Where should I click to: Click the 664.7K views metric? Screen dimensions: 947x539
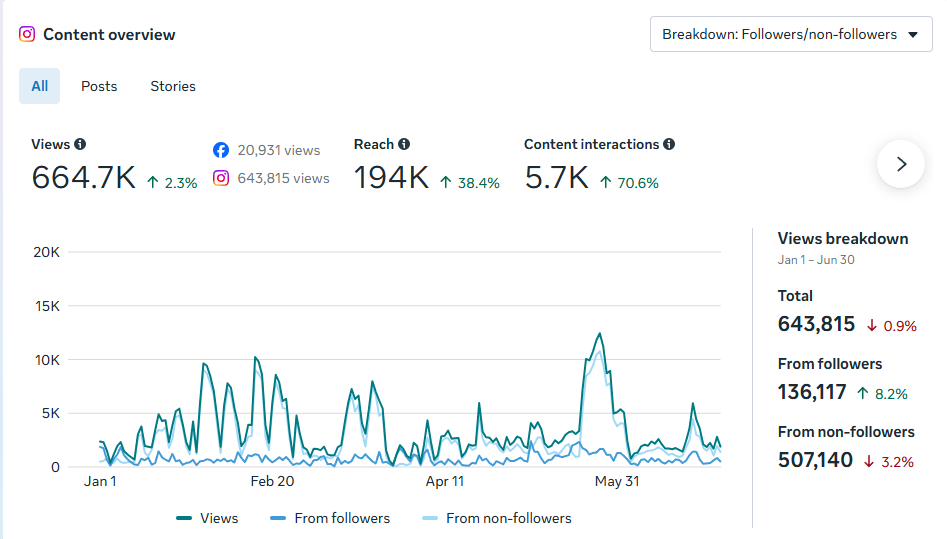coord(83,178)
